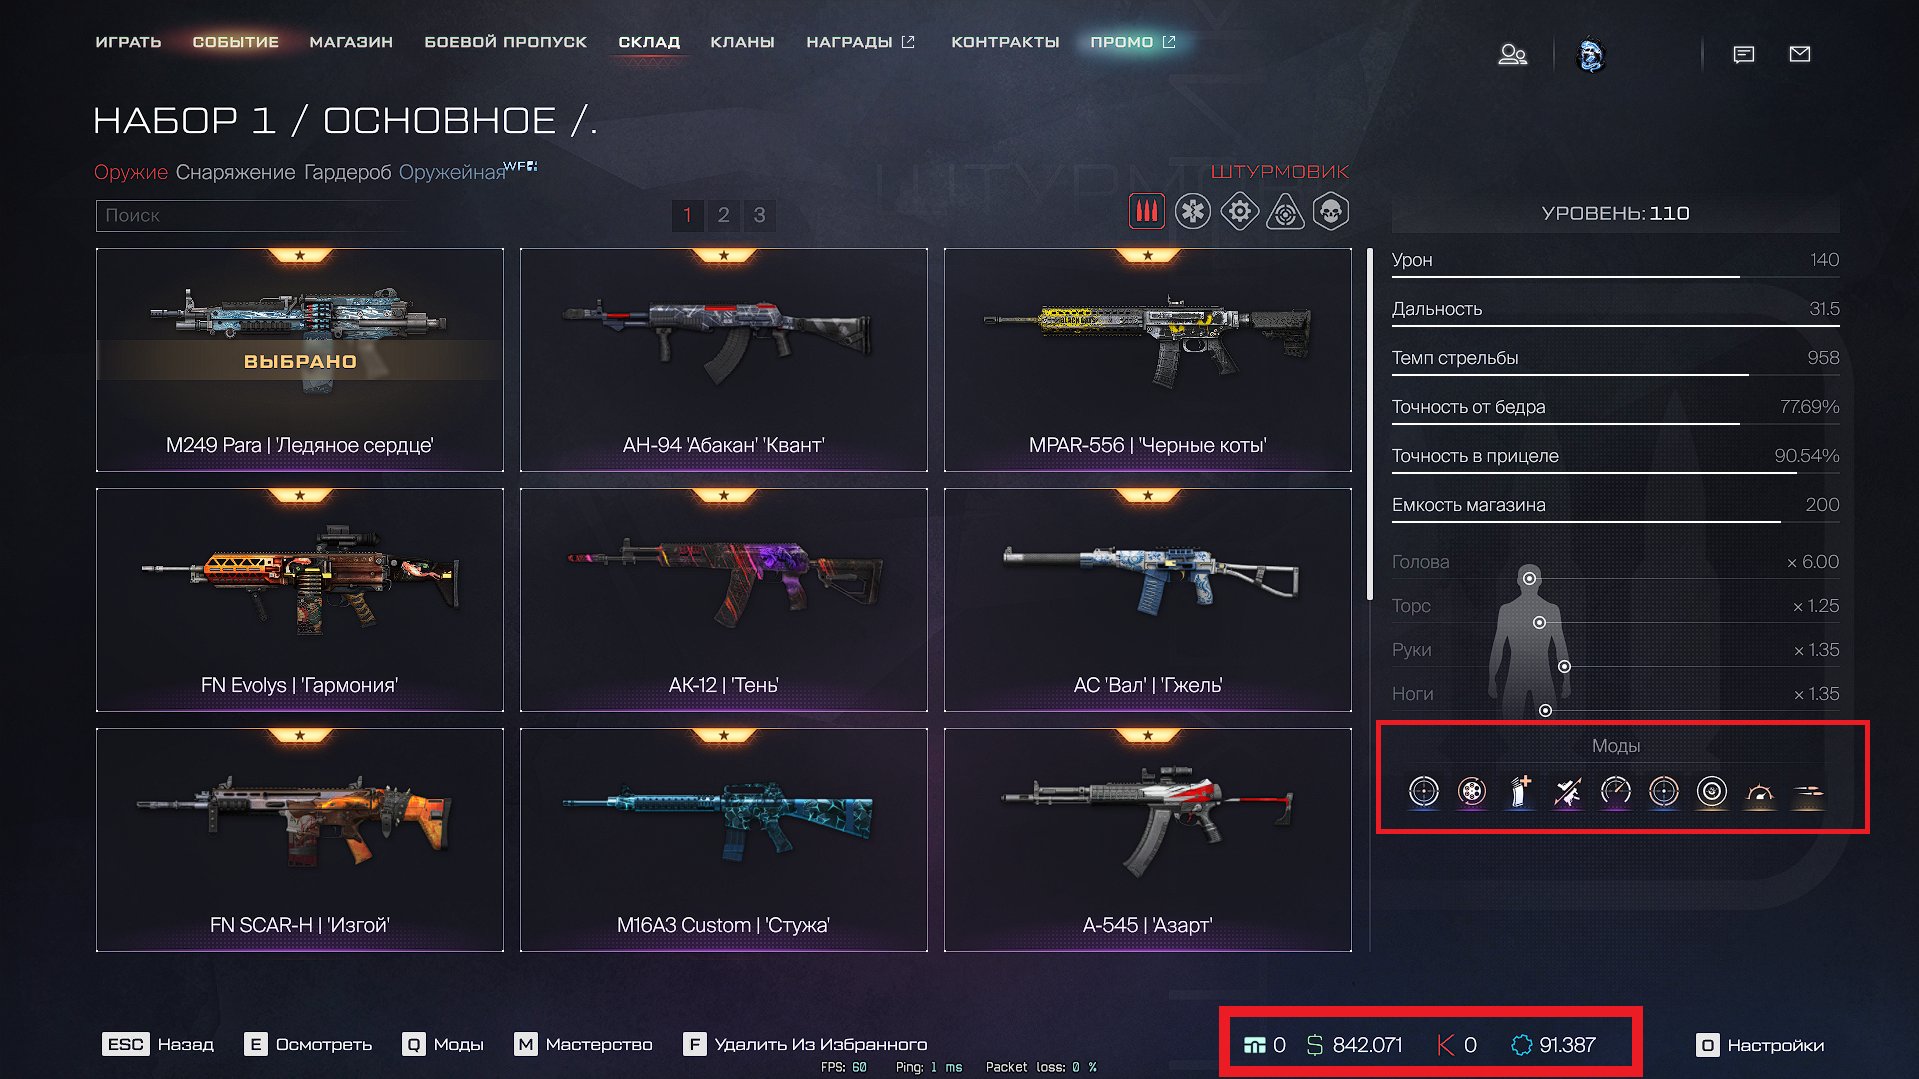This screenshot has height=1079, width=1919.
Task: Select the Medic class icon
Action: click(1192, 212)
